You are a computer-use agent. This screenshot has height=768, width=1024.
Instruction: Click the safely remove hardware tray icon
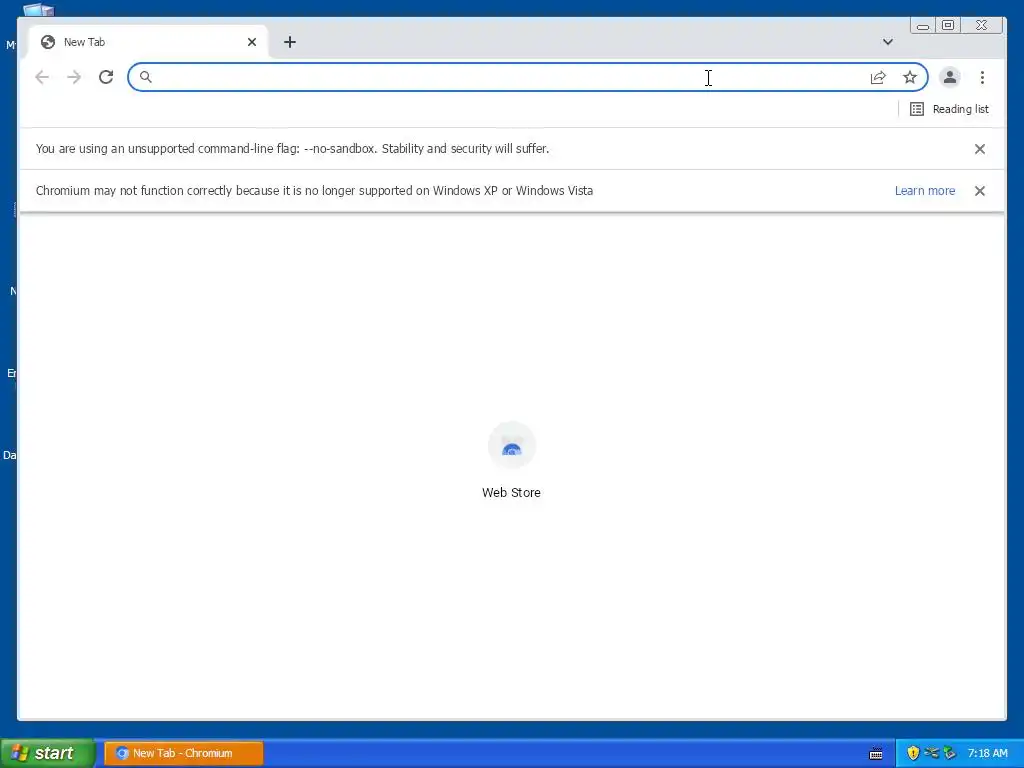(x=950, y=753)
